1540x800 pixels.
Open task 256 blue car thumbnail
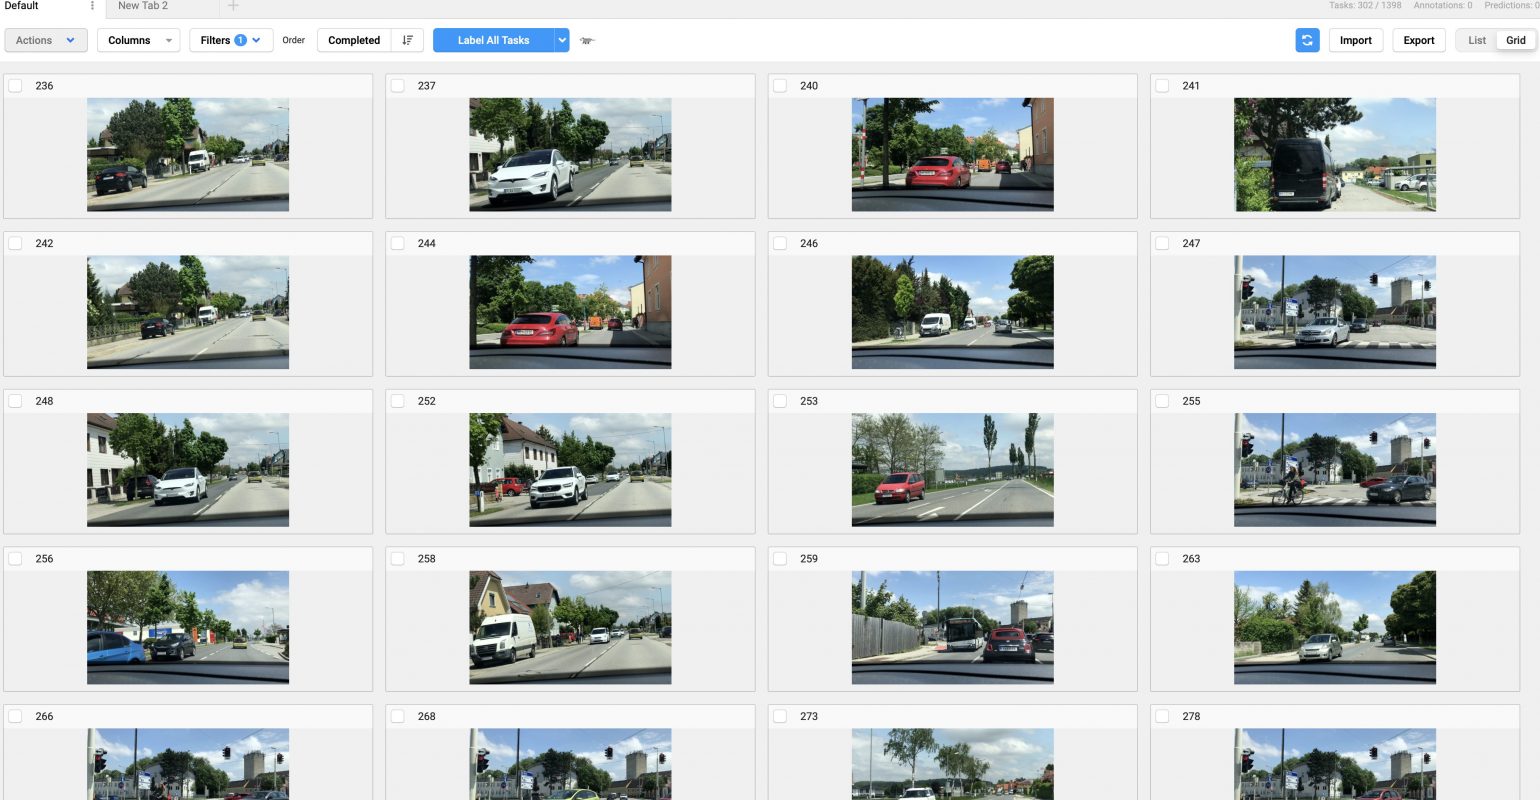188,627
